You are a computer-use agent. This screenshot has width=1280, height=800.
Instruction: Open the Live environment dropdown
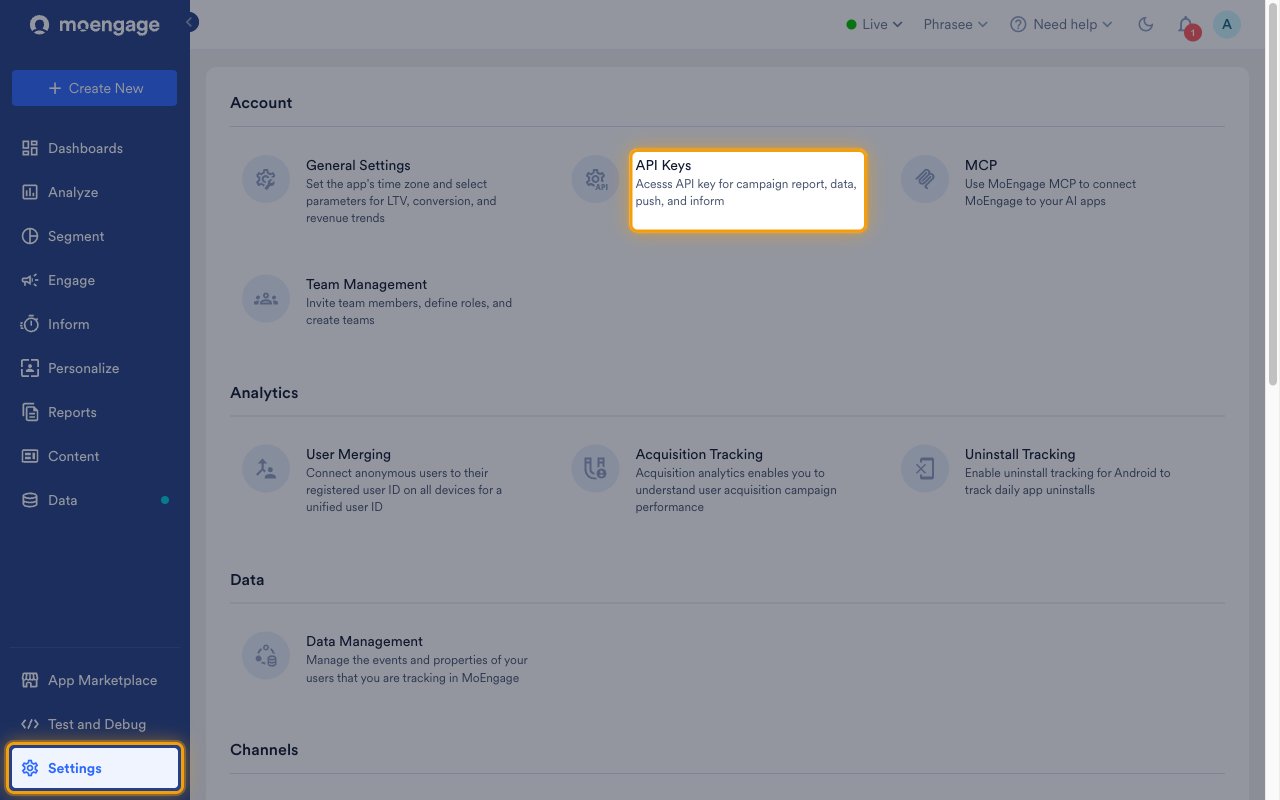click(x=874, y=24)
